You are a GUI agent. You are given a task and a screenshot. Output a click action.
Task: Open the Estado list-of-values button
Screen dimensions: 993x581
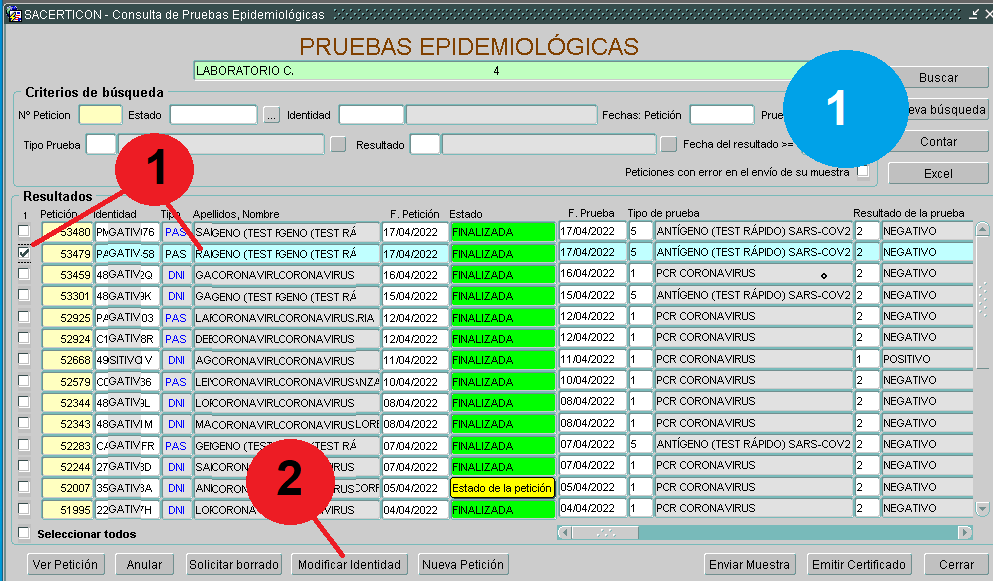(271, 115)
